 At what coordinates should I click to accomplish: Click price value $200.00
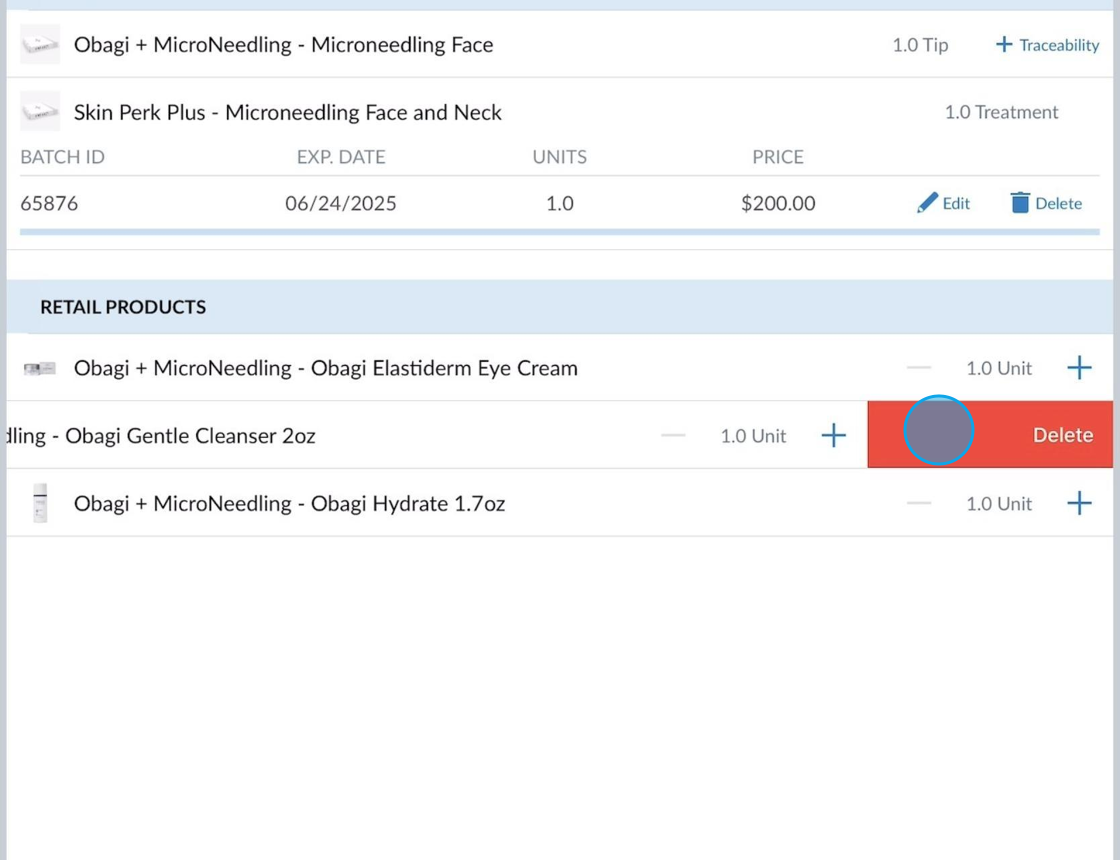coord(778,204)
